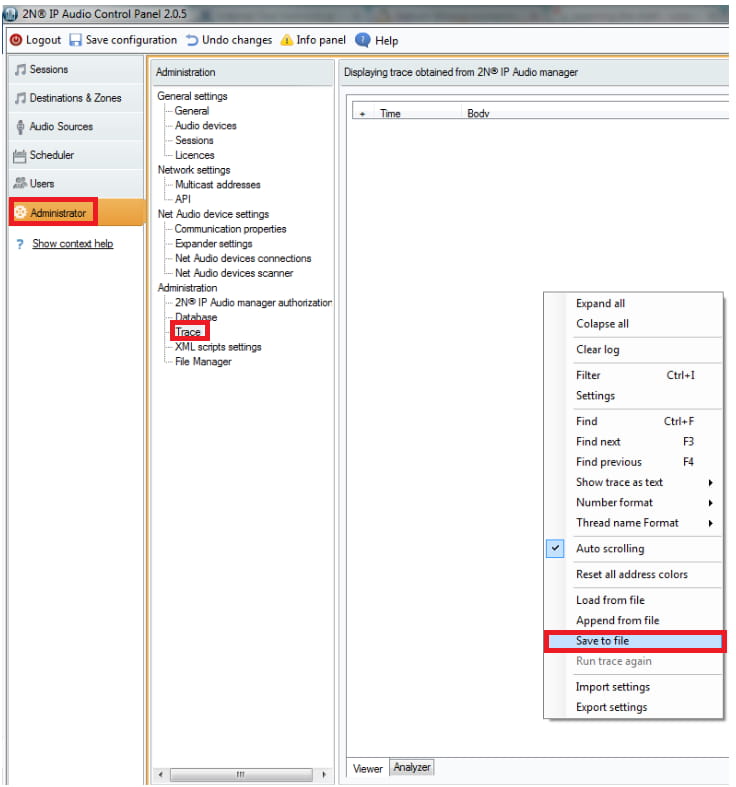Click the tree scrollbar right arrow
Screen dimensions: 736x787
pos(324,774)
